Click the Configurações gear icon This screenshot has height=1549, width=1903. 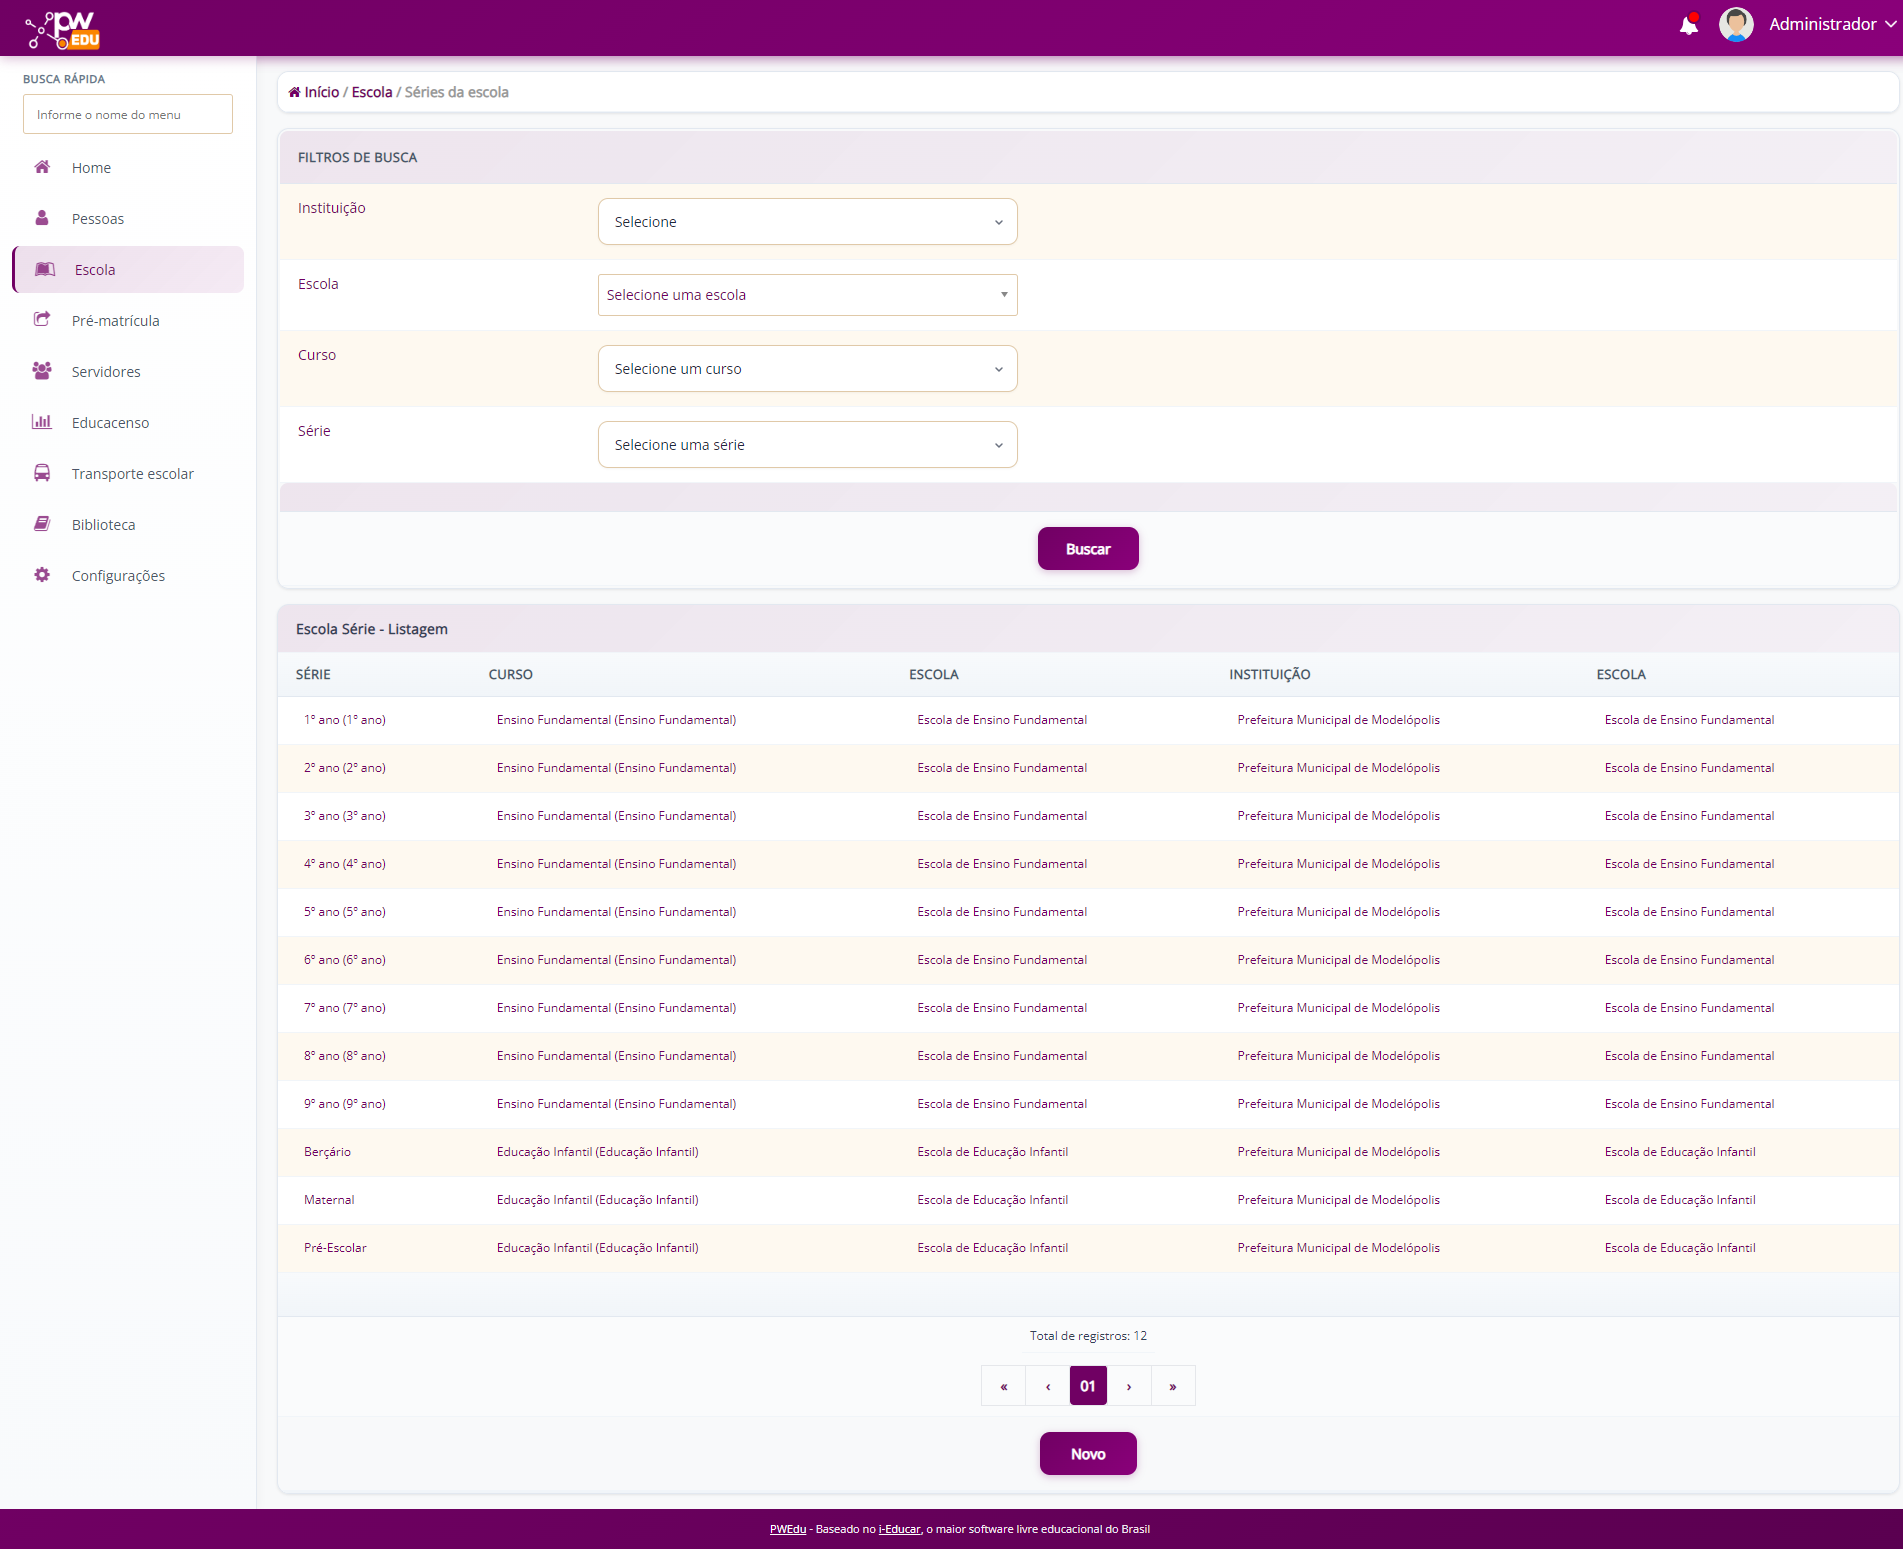pyautogui.click(x=42, y=575)
